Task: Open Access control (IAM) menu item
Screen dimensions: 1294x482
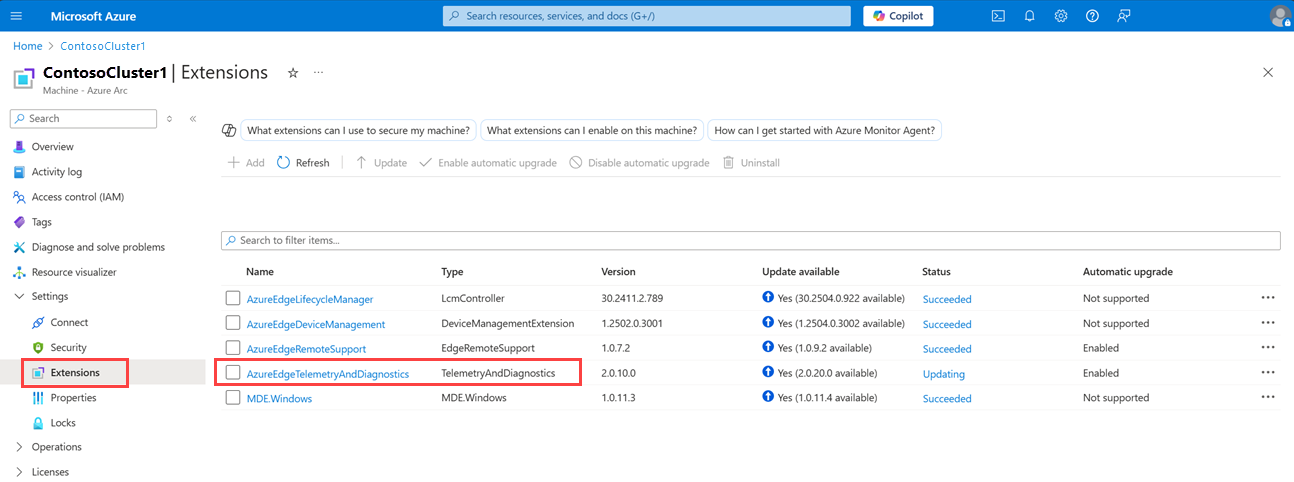Action: pyautogui.click(x=77, y=197)
